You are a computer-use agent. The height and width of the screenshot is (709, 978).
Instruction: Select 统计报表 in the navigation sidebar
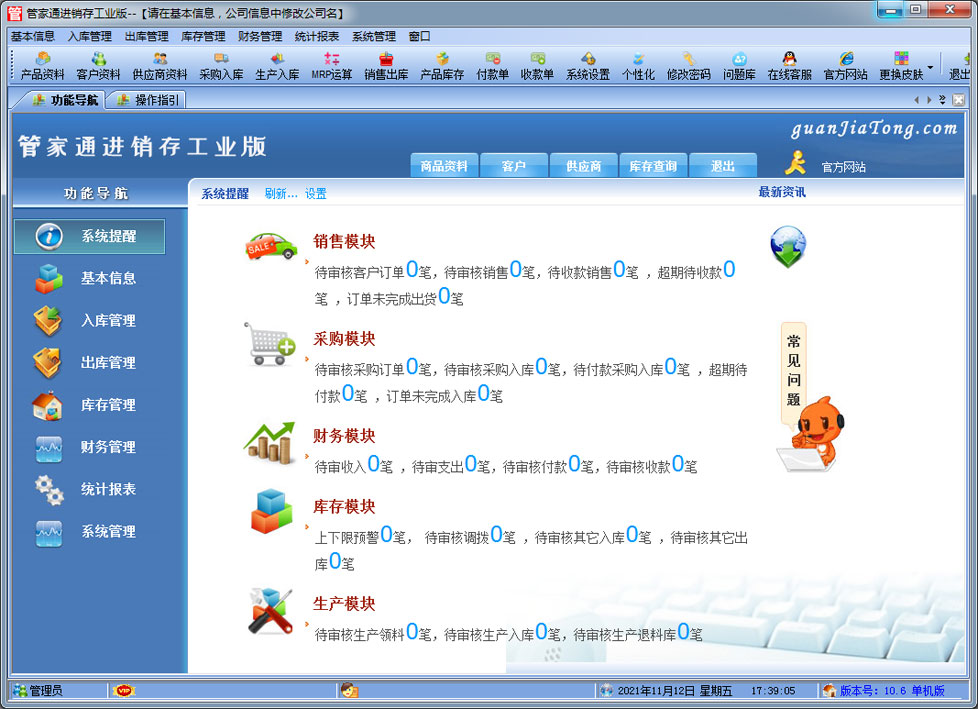pyautogui.click(x=108, y=490)
